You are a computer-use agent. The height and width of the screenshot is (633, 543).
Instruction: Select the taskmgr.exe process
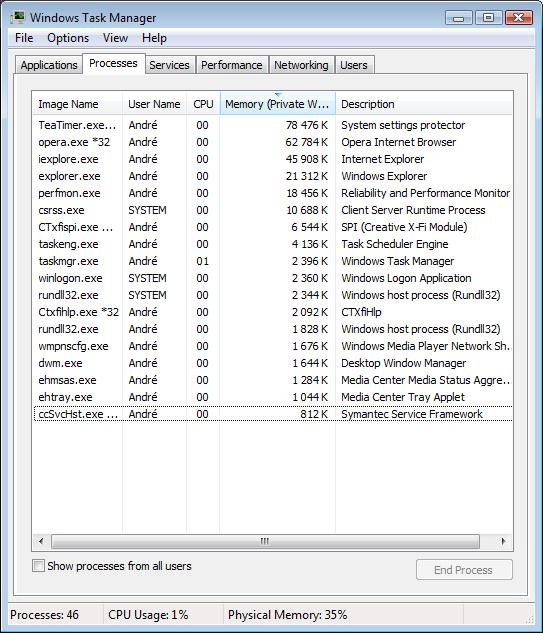coord(273,261)
